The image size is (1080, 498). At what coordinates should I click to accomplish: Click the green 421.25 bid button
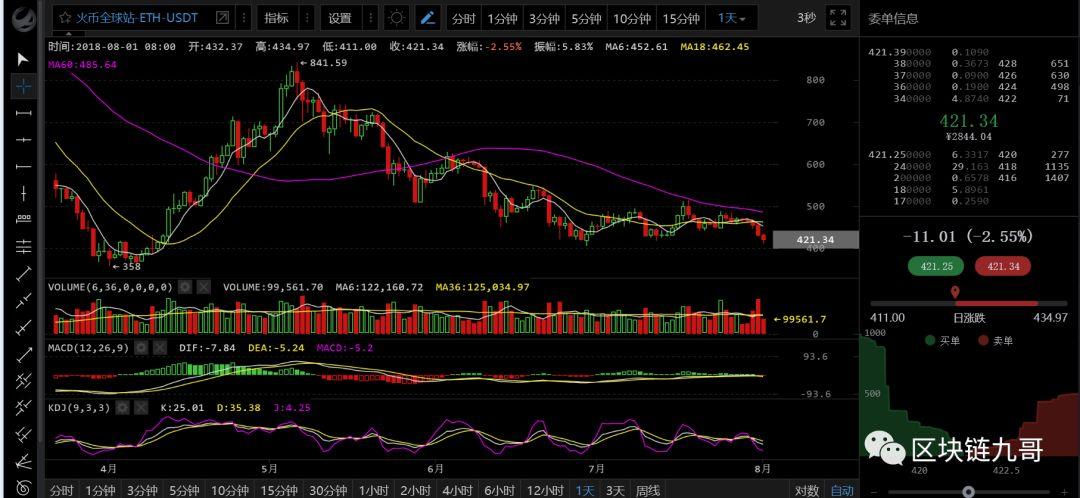click(936, 267)
